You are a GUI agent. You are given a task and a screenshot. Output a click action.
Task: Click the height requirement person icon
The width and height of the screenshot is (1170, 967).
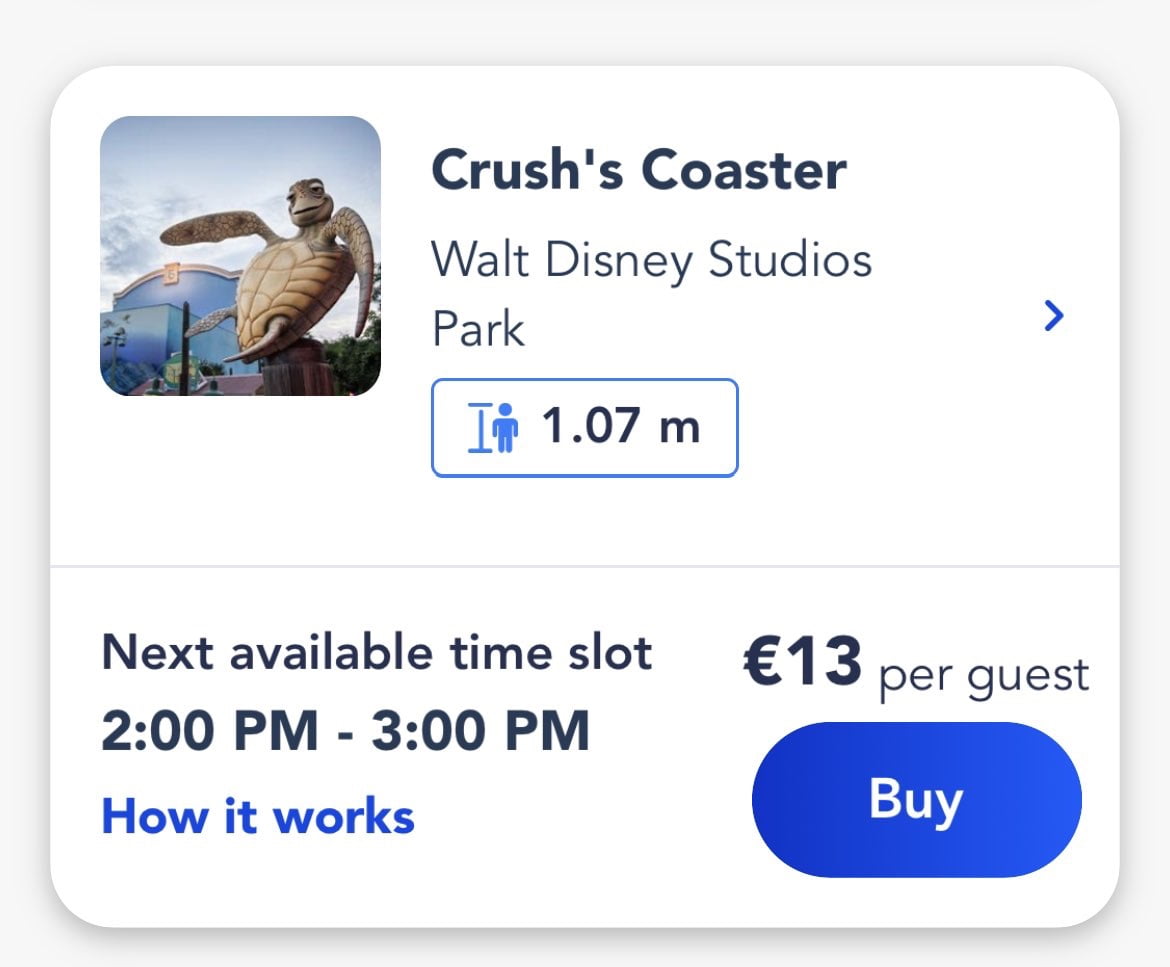click(507, 428)
